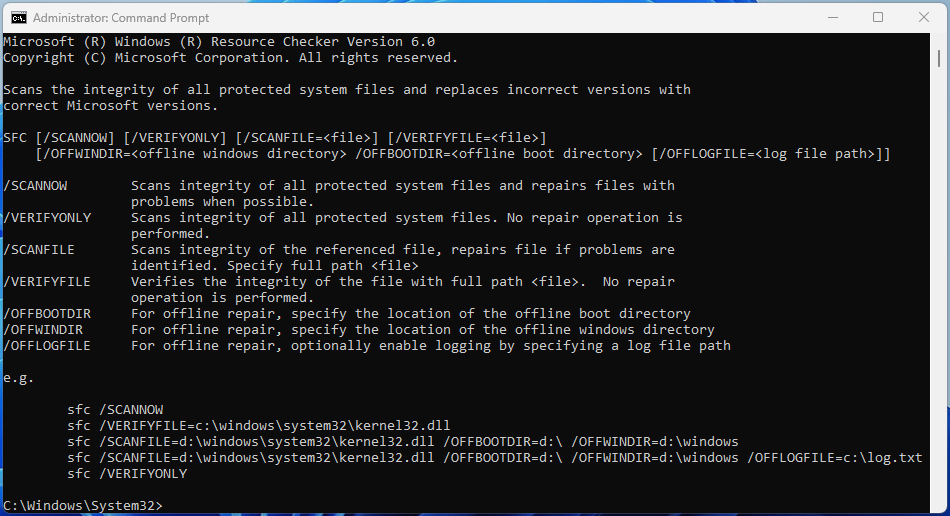Click 'operation is performed.' text
This screenshot has height=516, width=950.
point(222,298)
